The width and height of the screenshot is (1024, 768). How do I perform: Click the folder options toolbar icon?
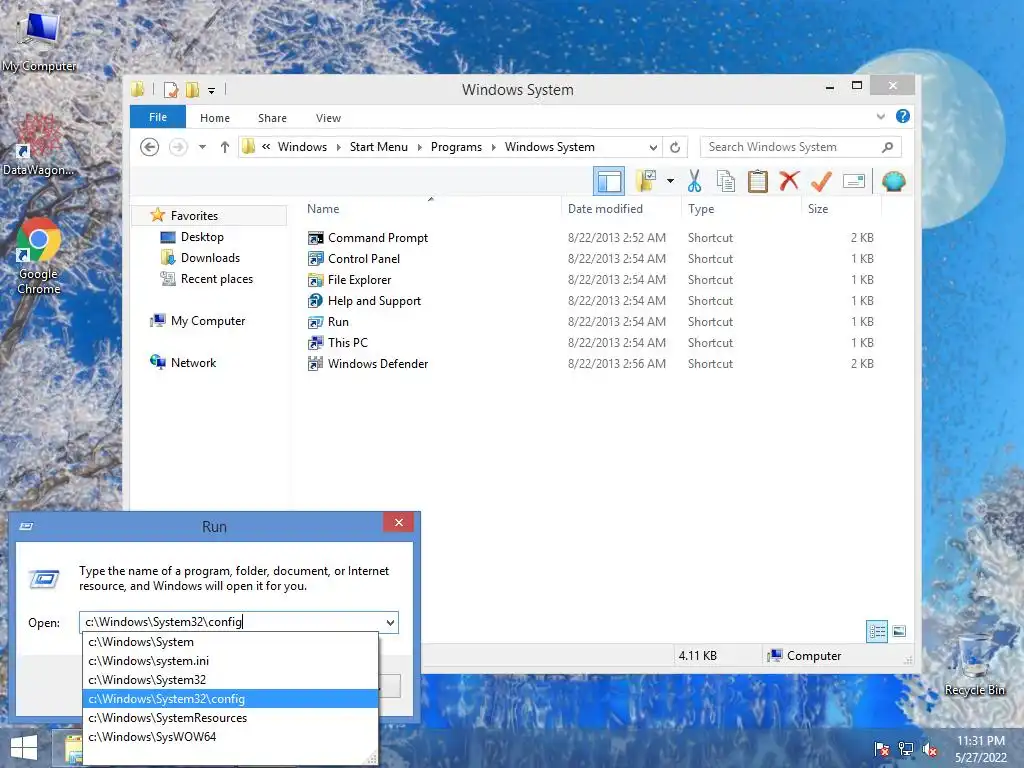coord(647,181)
